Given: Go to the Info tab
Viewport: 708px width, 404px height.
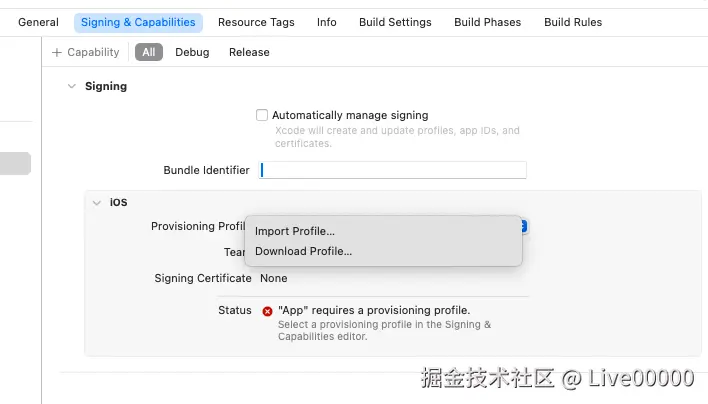Looking at the screenshot, I should tap(326, 22).
